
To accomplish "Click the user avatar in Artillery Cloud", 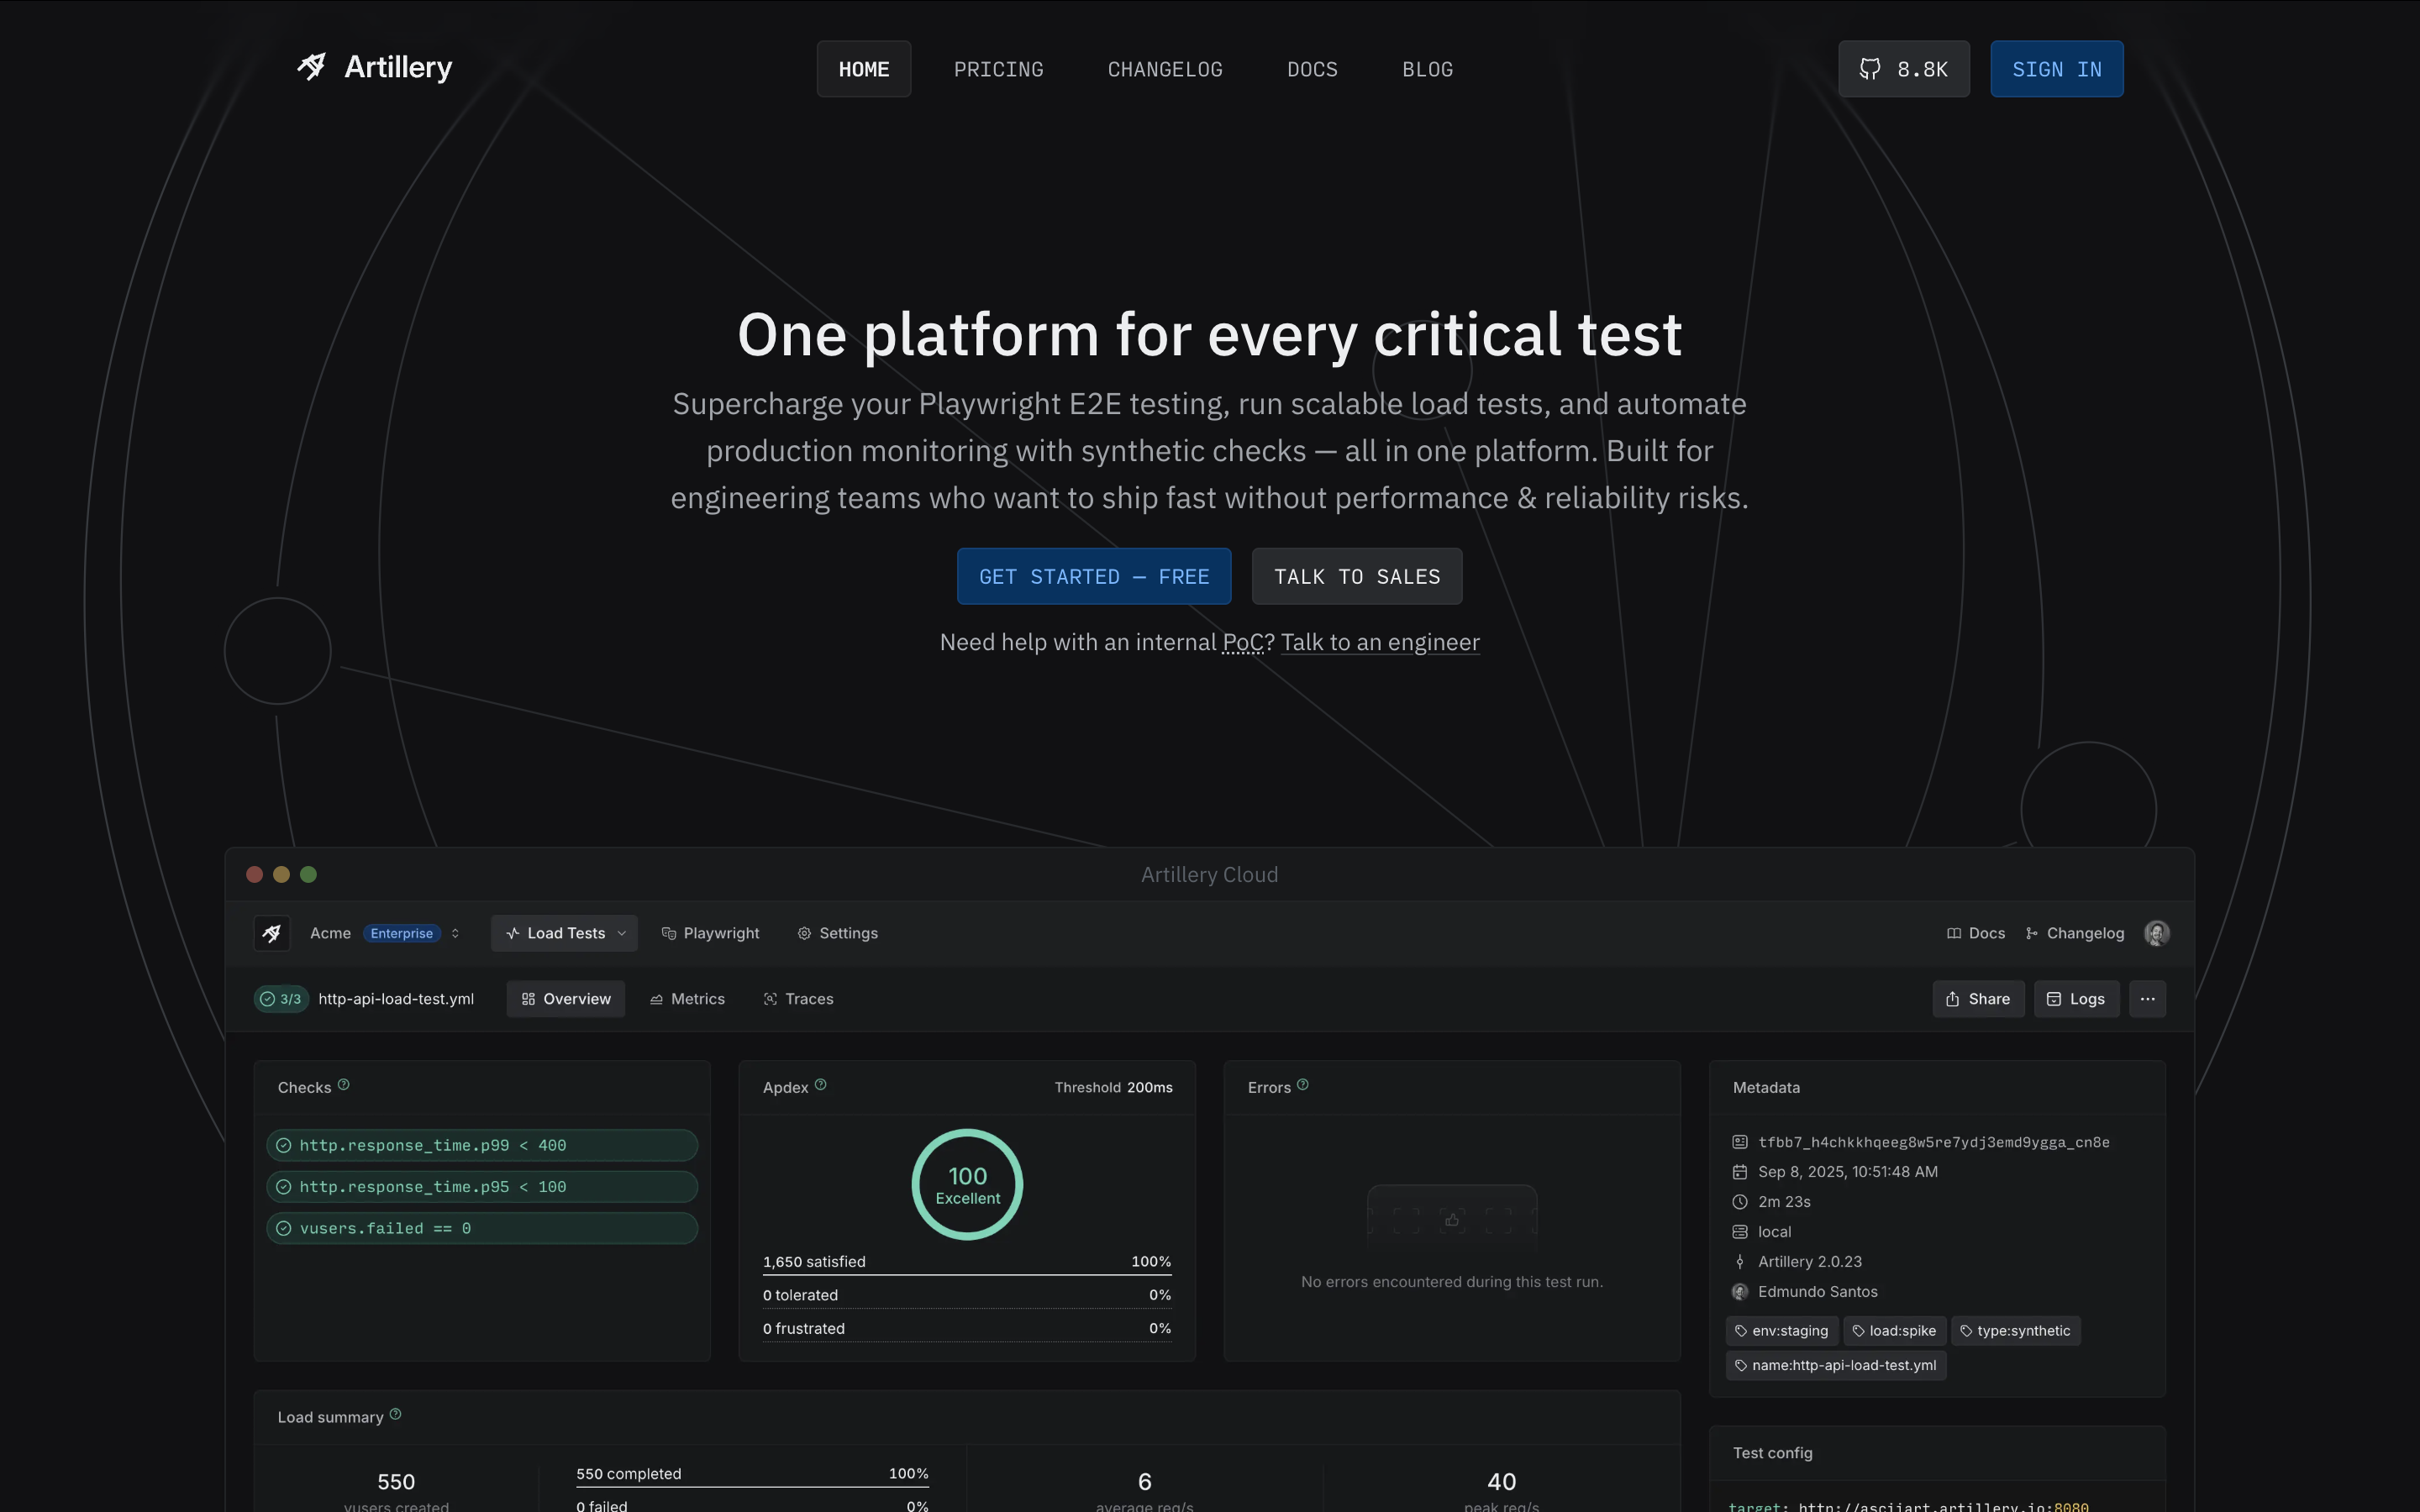I will point(2156,933).
